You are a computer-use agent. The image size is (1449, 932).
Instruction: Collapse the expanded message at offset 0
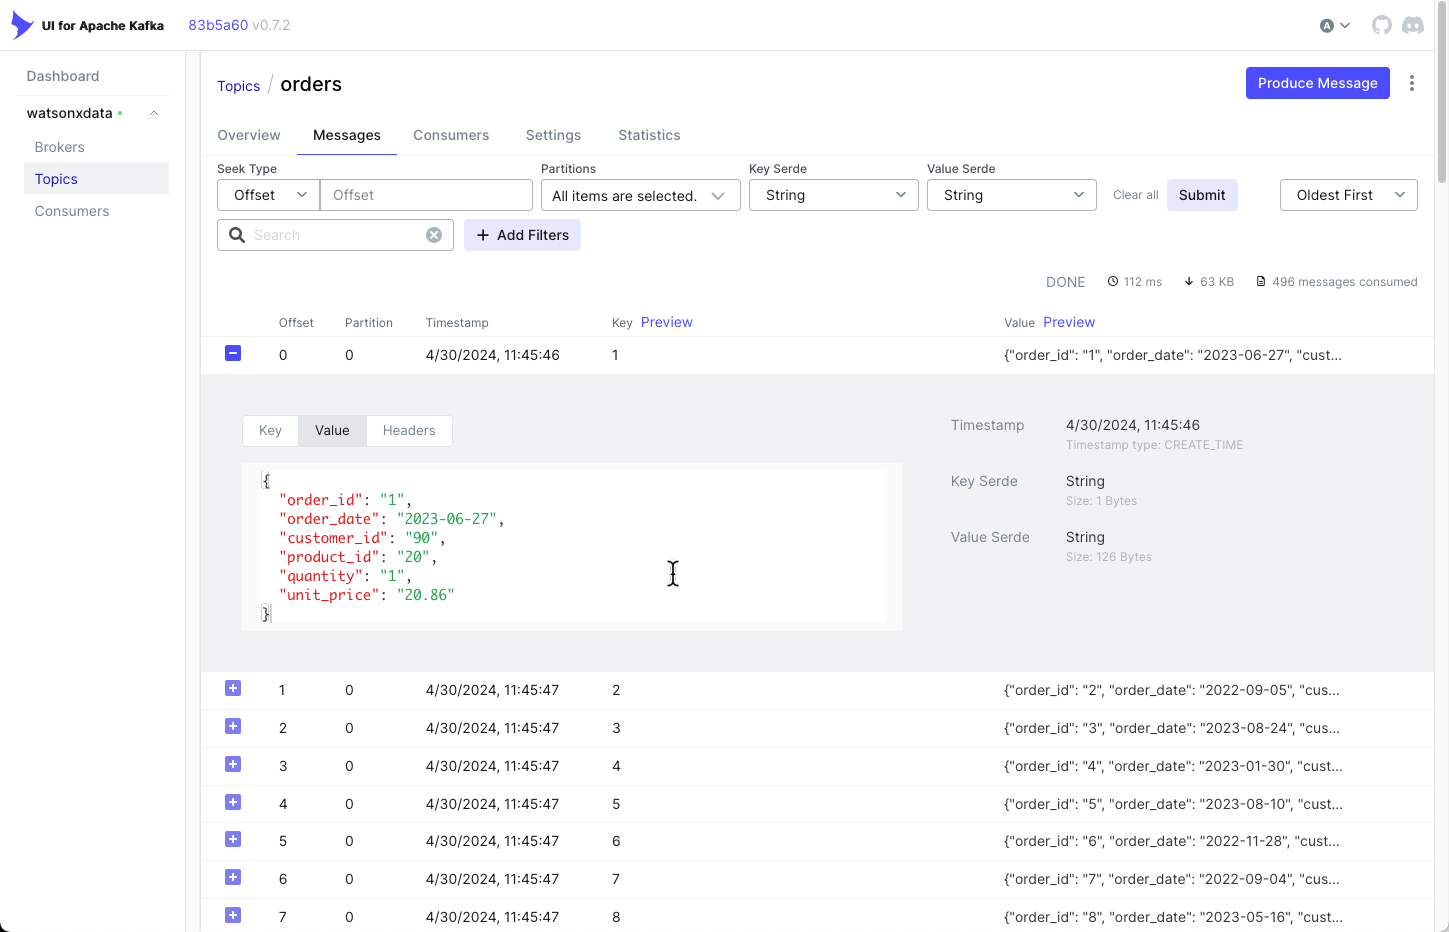tap(233, 353)
